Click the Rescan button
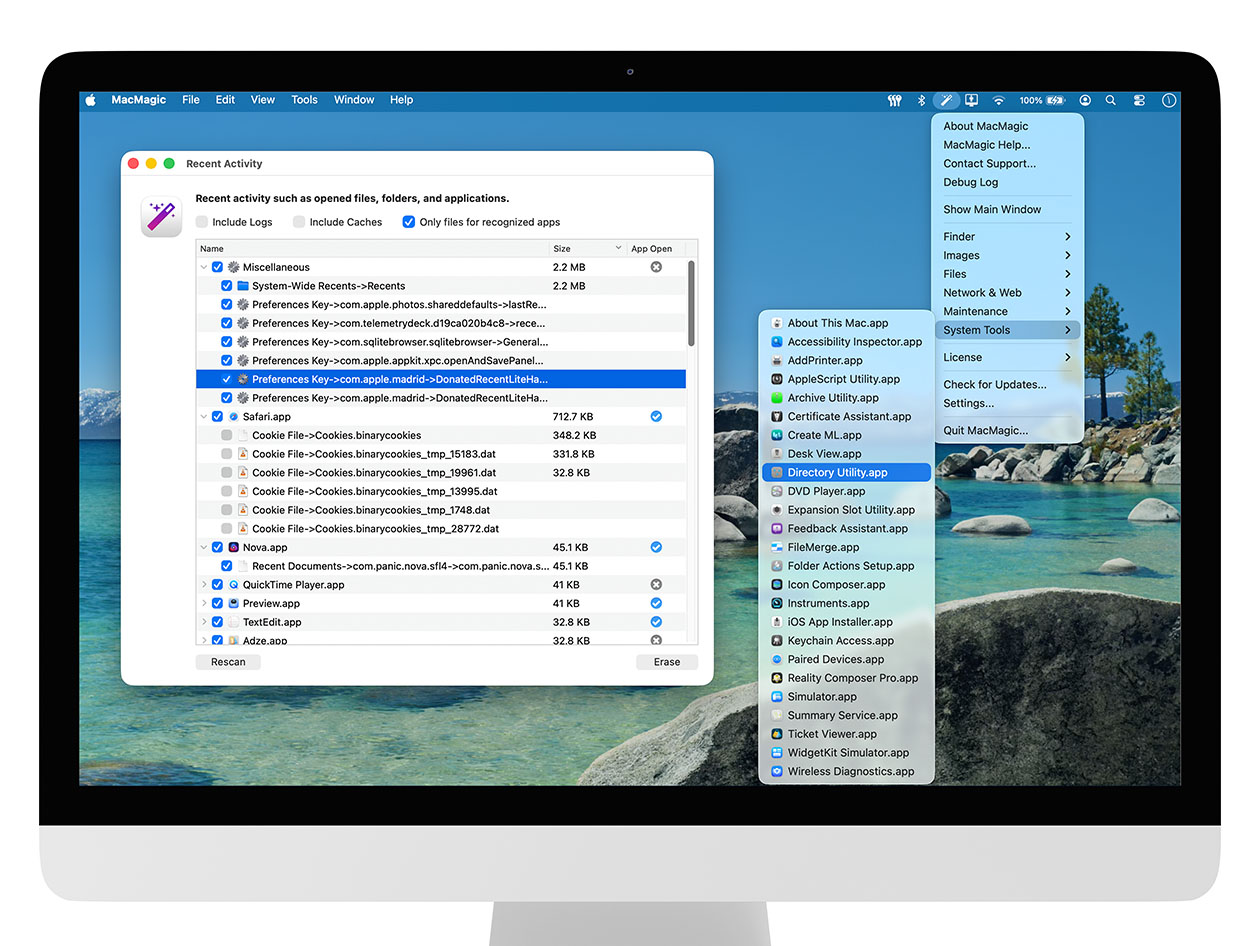Image resolution: width=1260 pixels, height=946 pixels. coord(228,661)
